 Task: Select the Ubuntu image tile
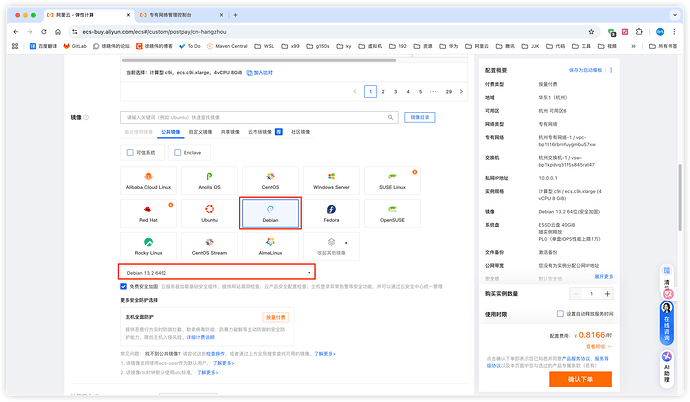[x=209, y=212]
